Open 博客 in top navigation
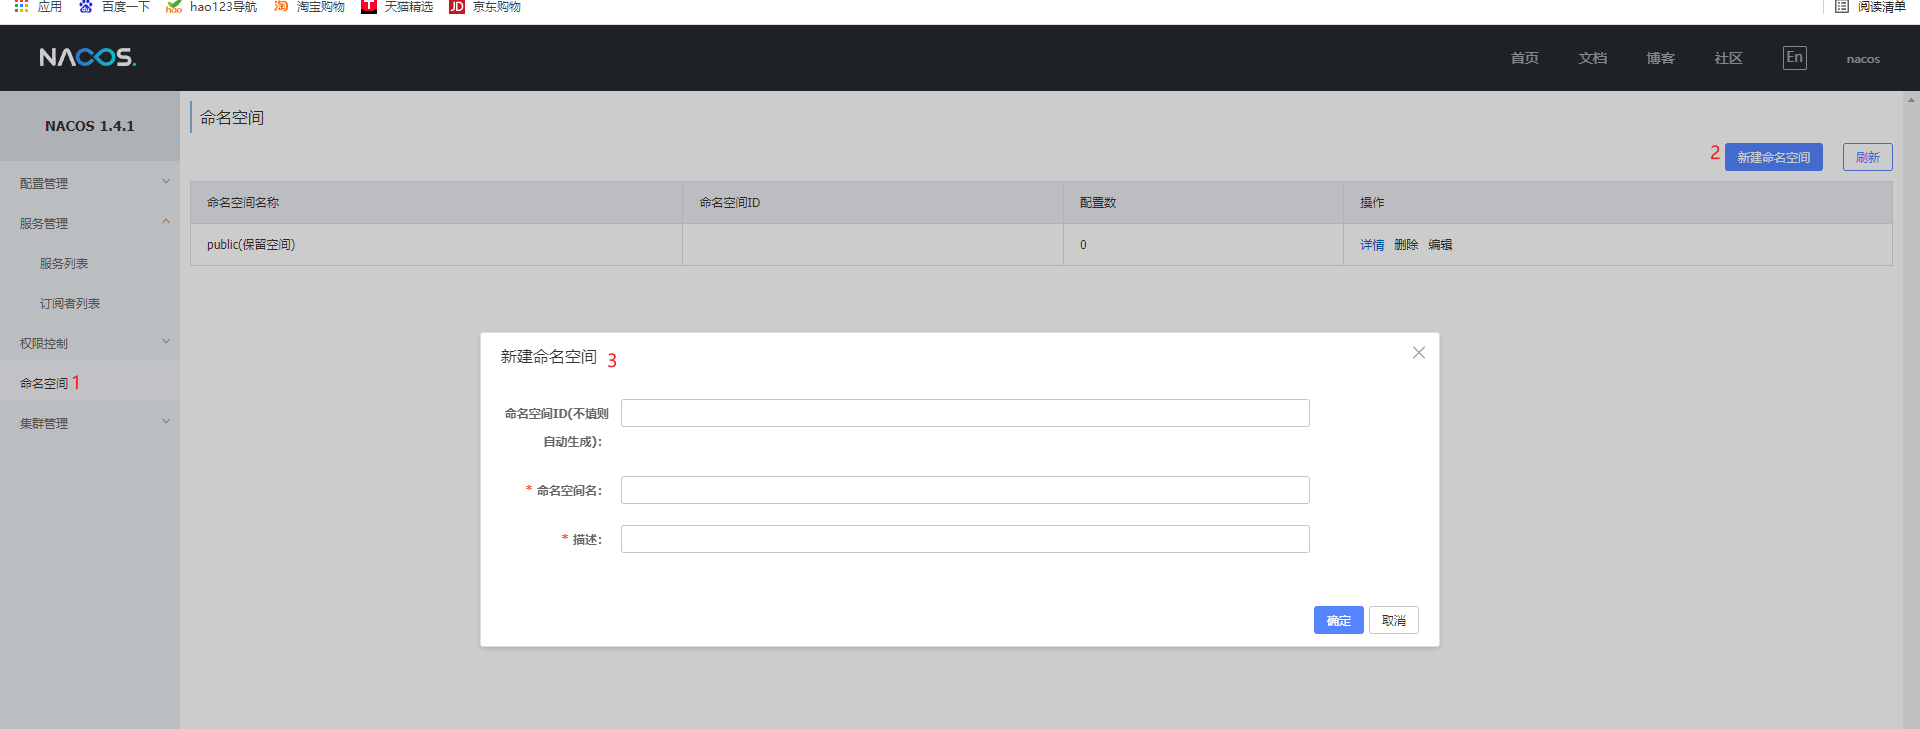 pyautogui.click(x=1660, y=58)
